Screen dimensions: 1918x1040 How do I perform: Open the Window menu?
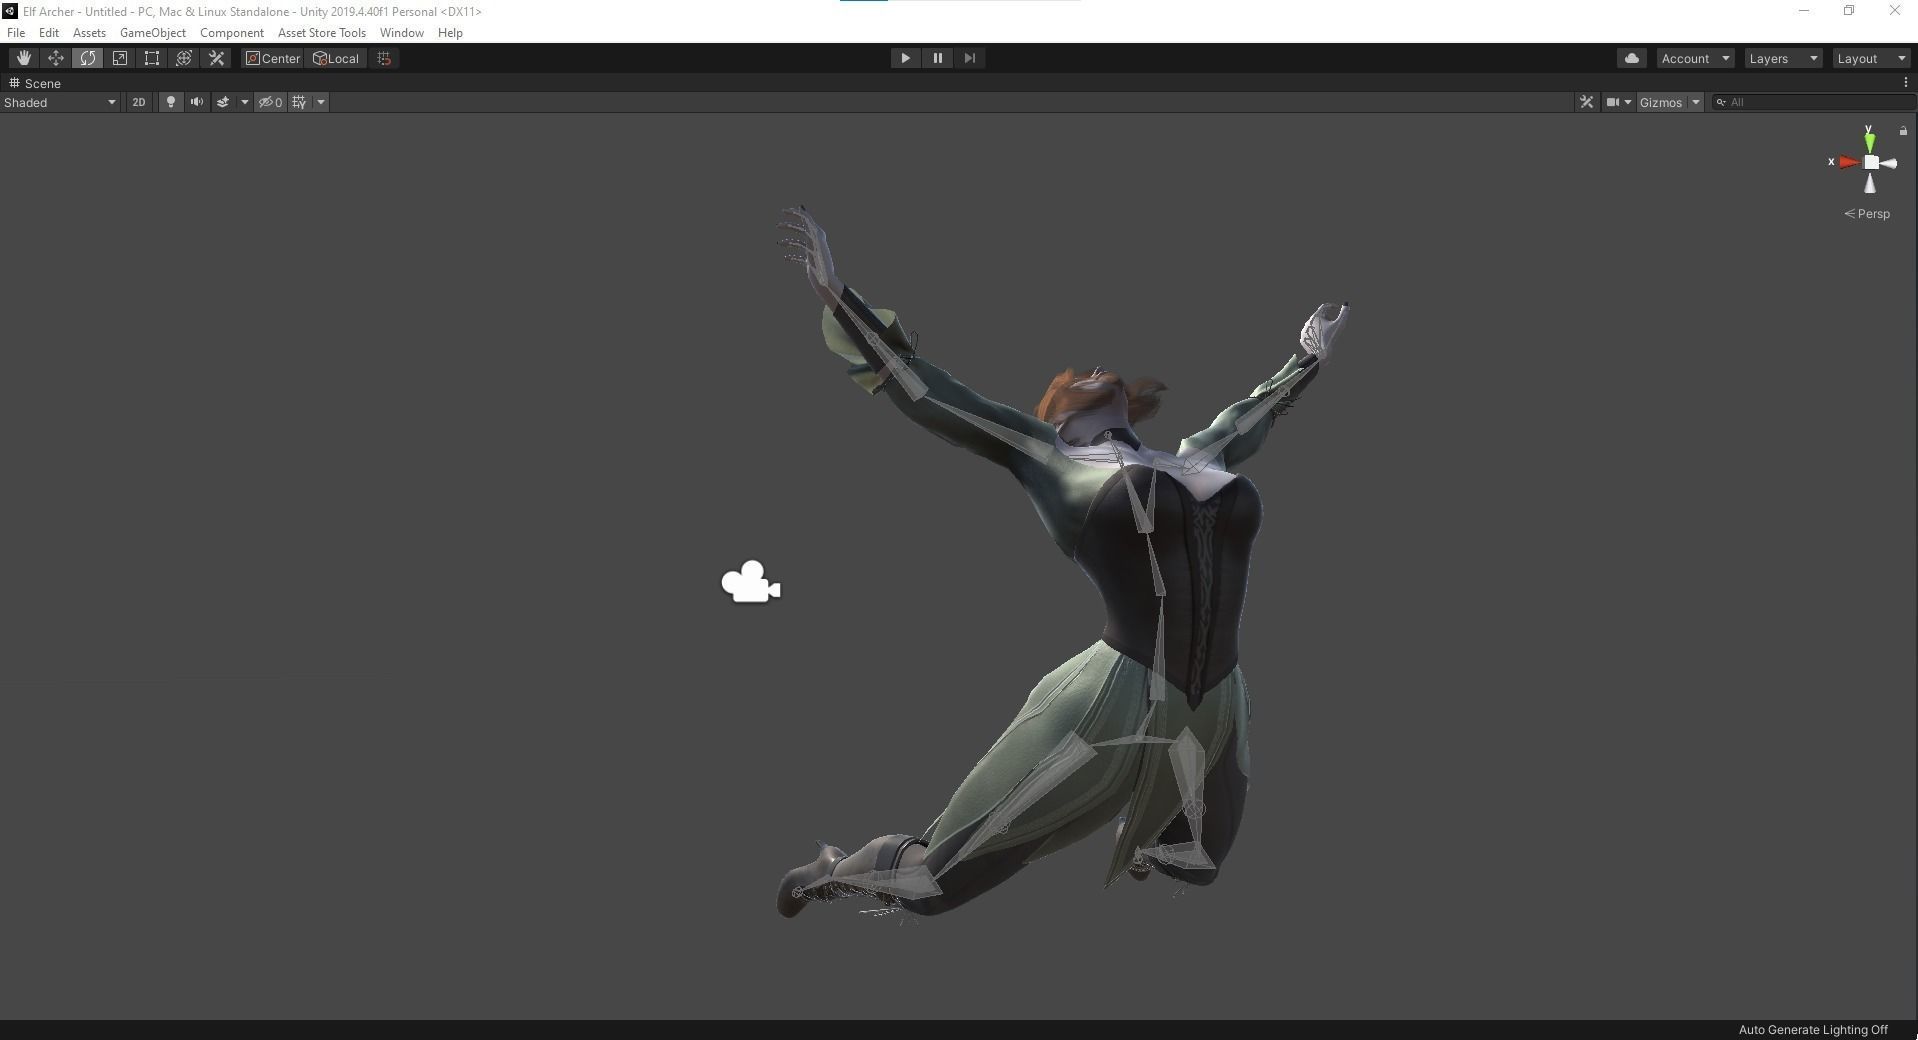point(402,33)
